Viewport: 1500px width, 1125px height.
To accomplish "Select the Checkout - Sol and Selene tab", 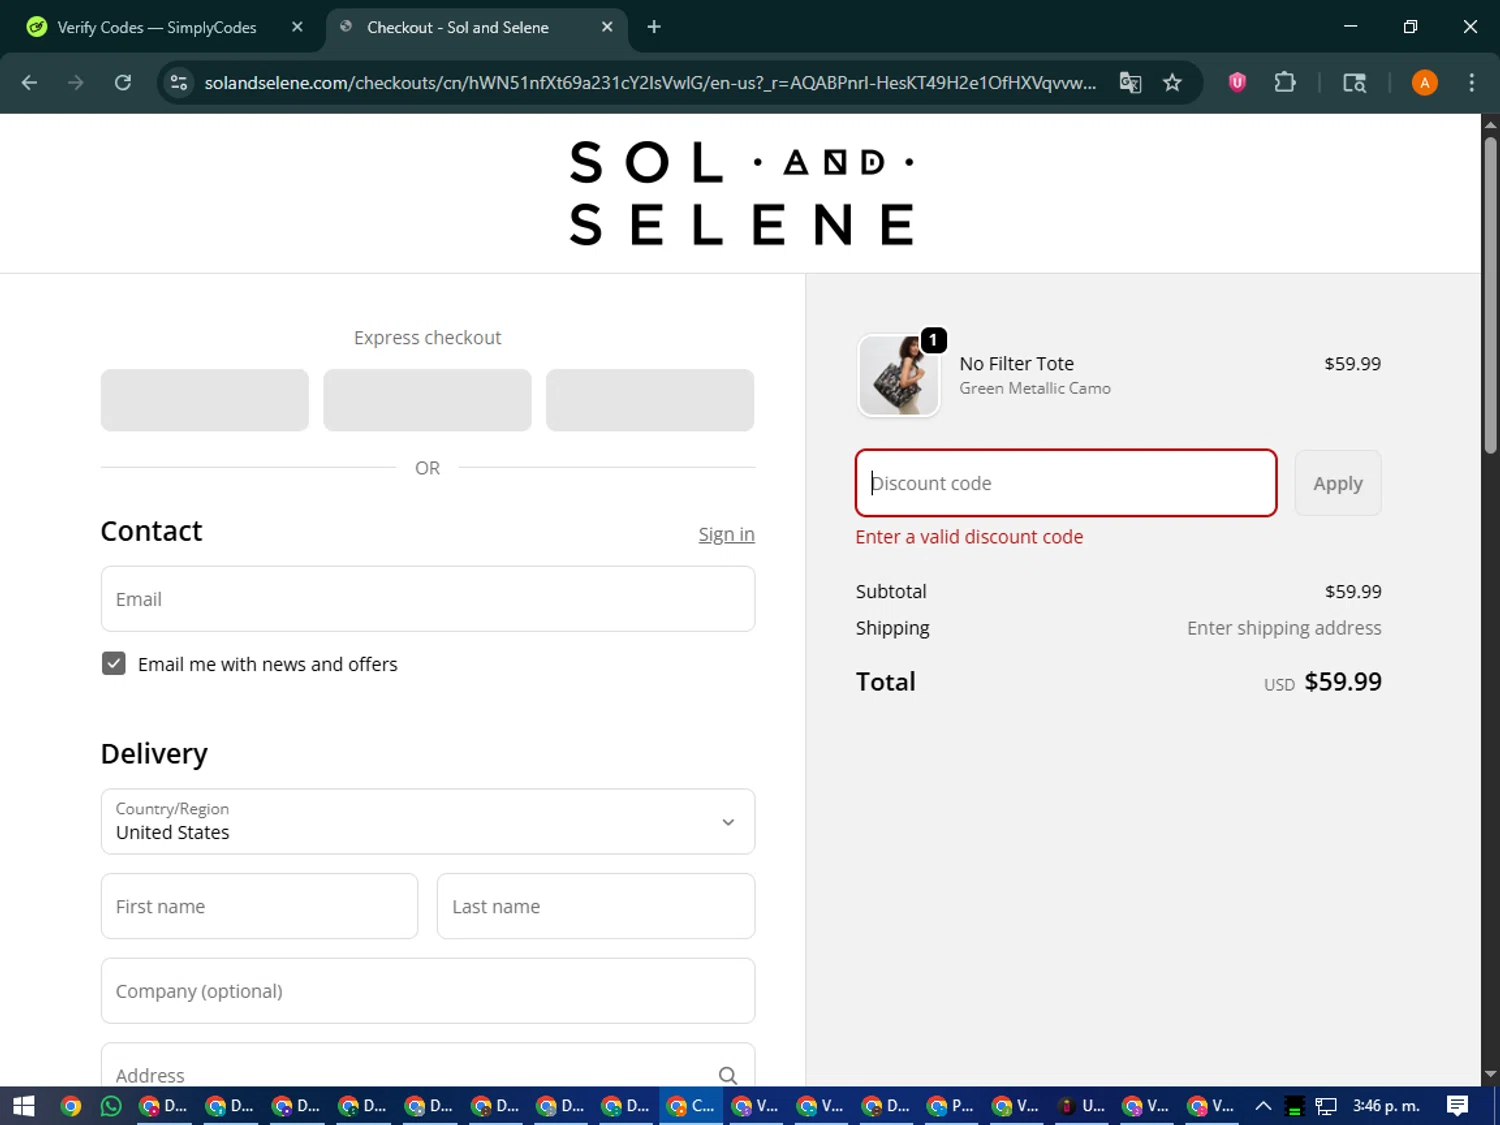I will click(458, 27).
